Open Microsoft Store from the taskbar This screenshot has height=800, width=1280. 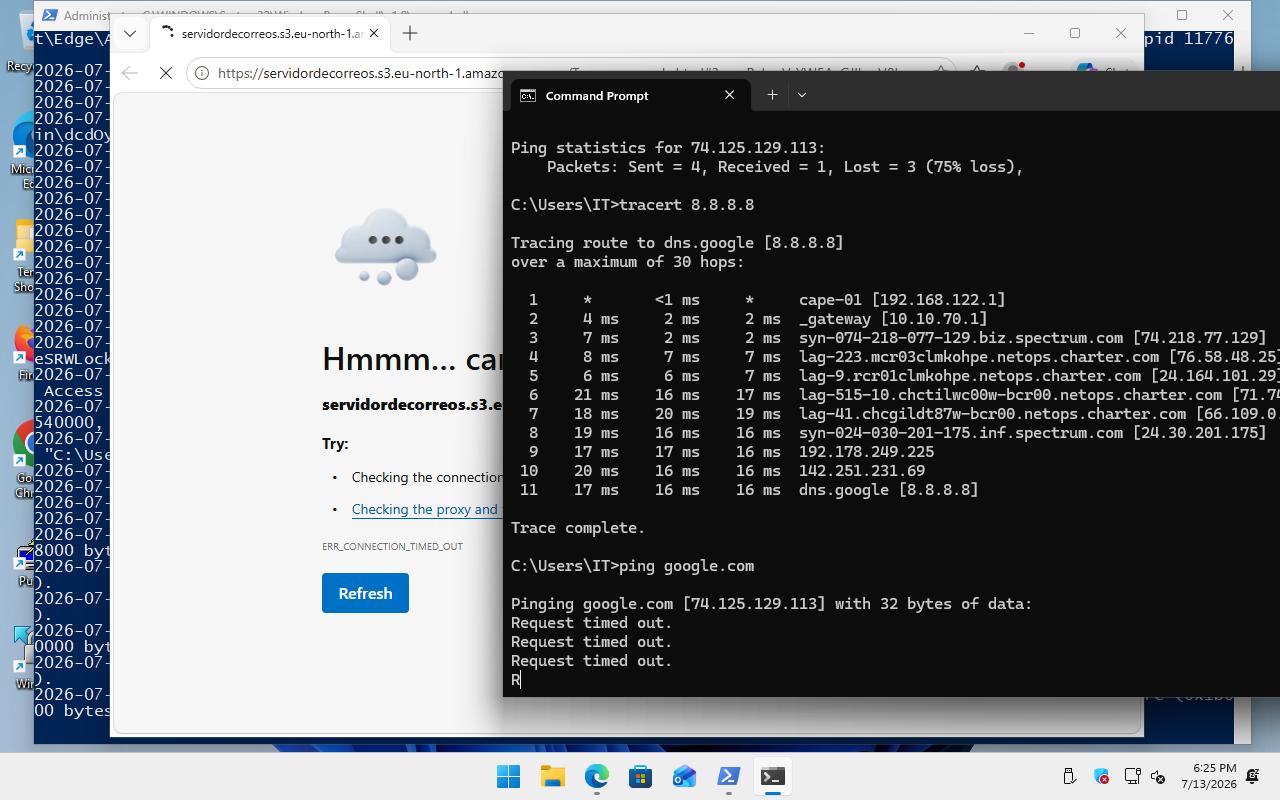pos(640,776)
